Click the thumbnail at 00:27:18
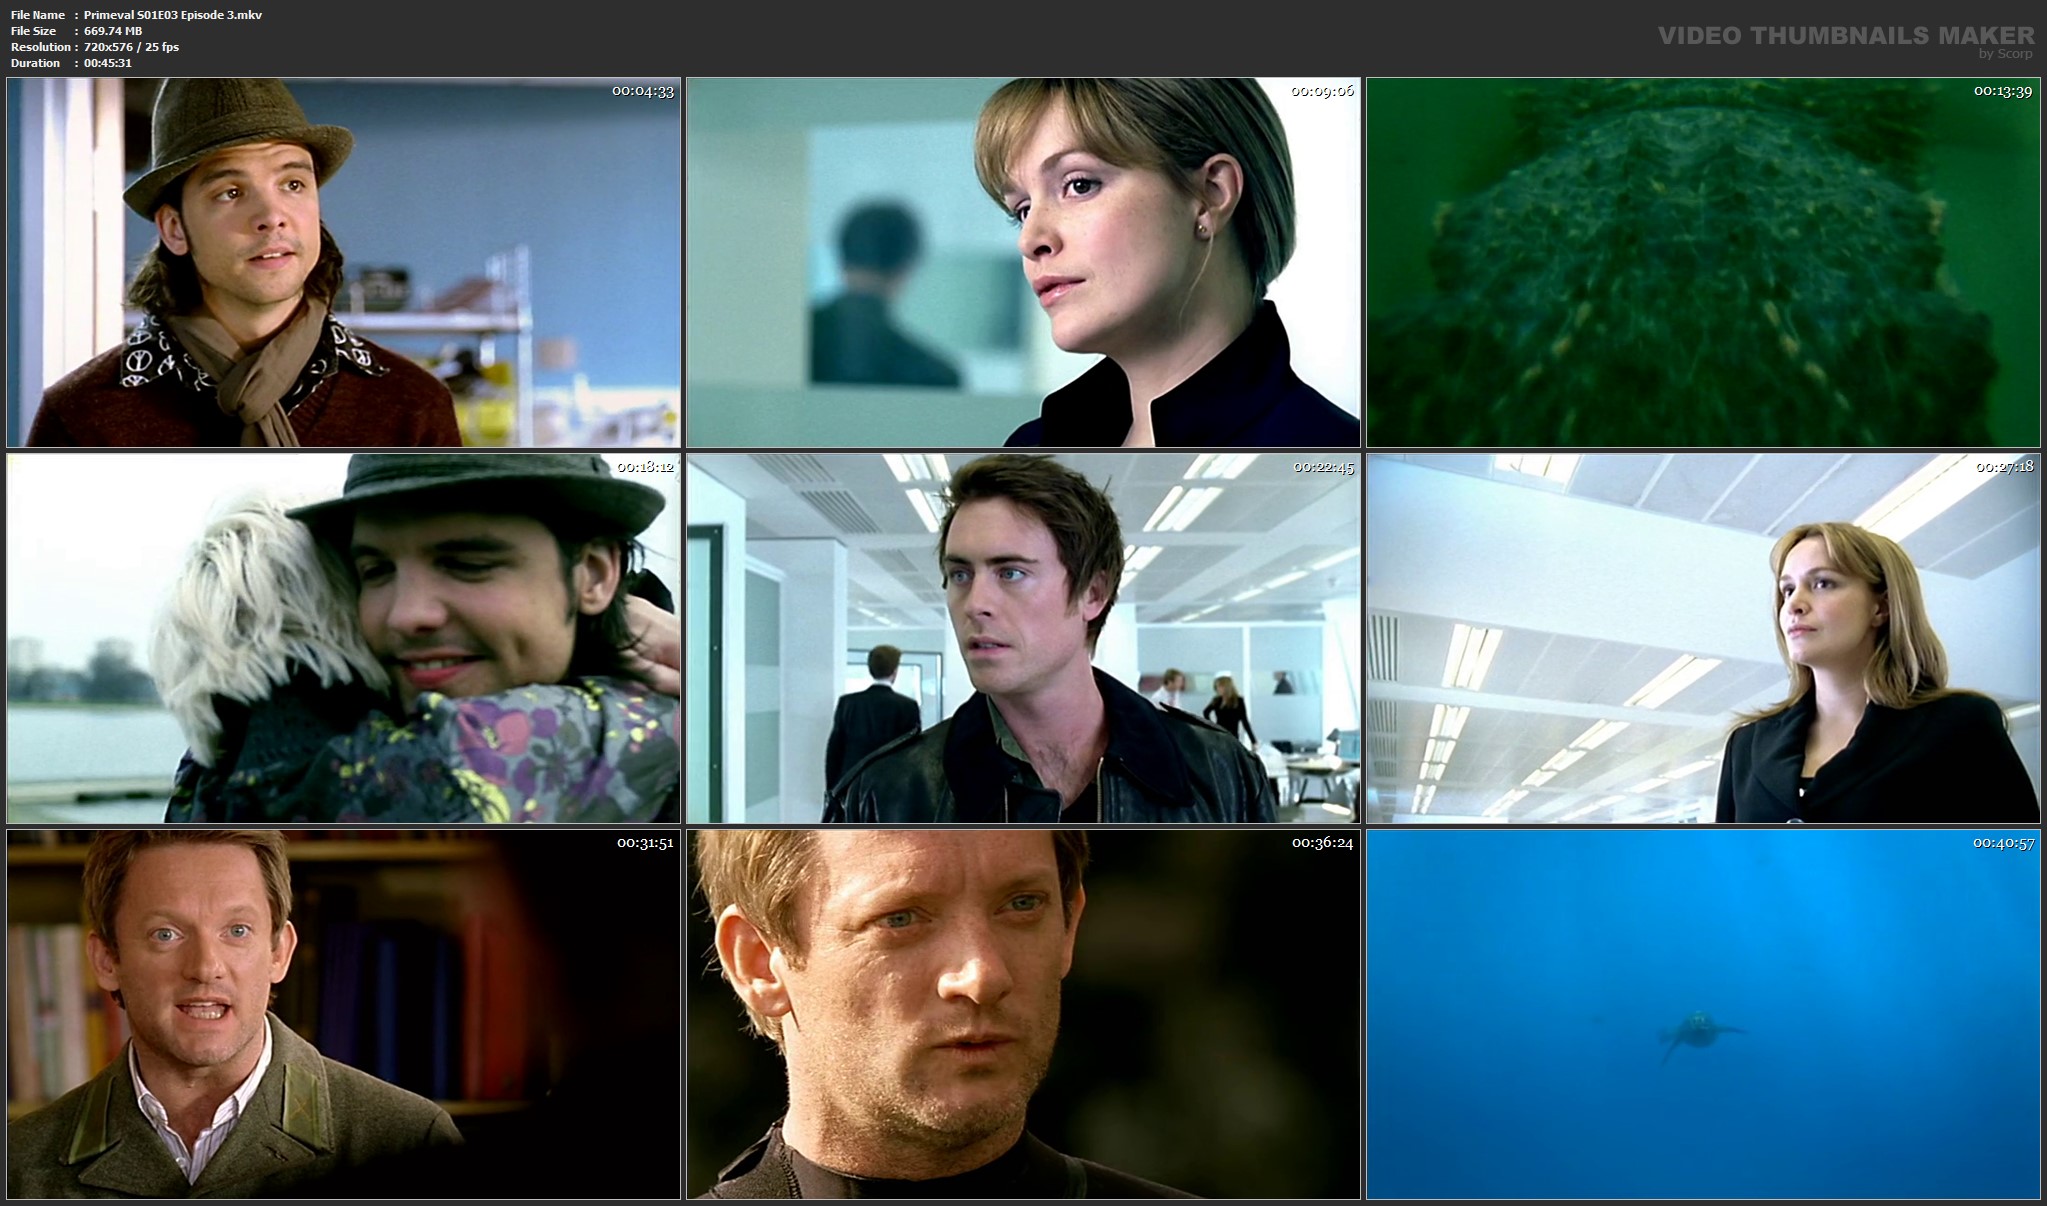2047x1206 pixels. click(x=1702, y=638)
